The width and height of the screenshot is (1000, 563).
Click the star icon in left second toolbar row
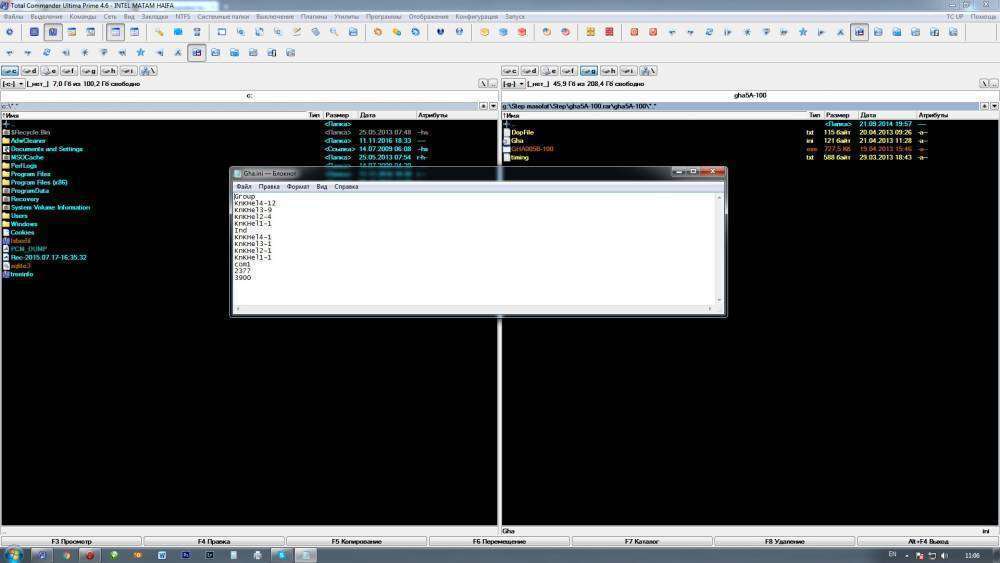[140, 52]
